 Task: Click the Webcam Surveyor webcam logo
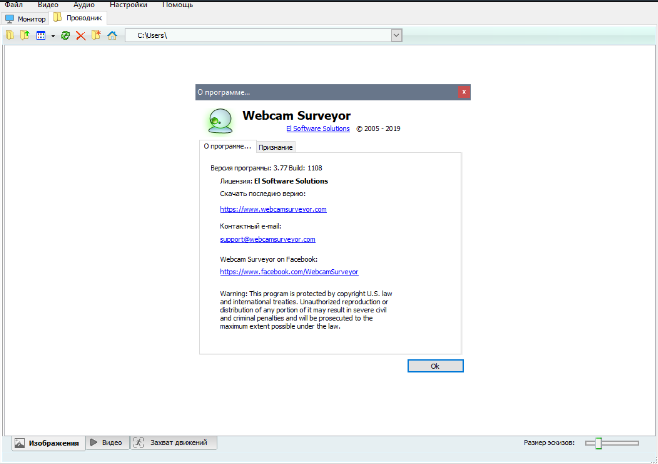pos(220,121)
